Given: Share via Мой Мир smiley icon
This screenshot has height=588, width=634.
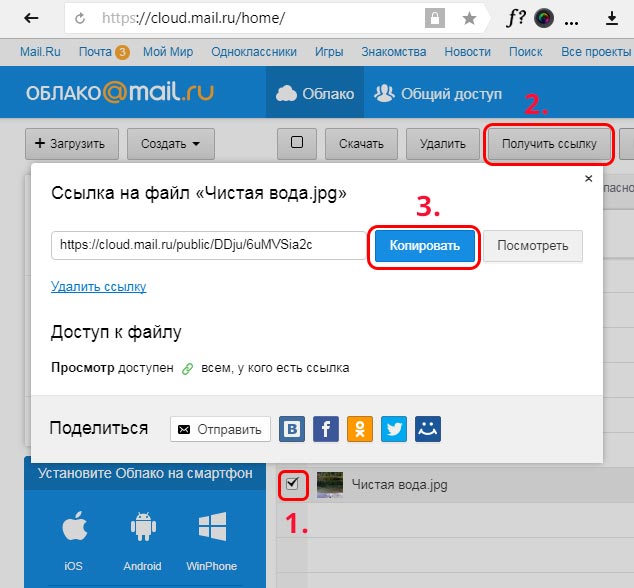Looking at the screenshot, I should [x=428, y=429].
